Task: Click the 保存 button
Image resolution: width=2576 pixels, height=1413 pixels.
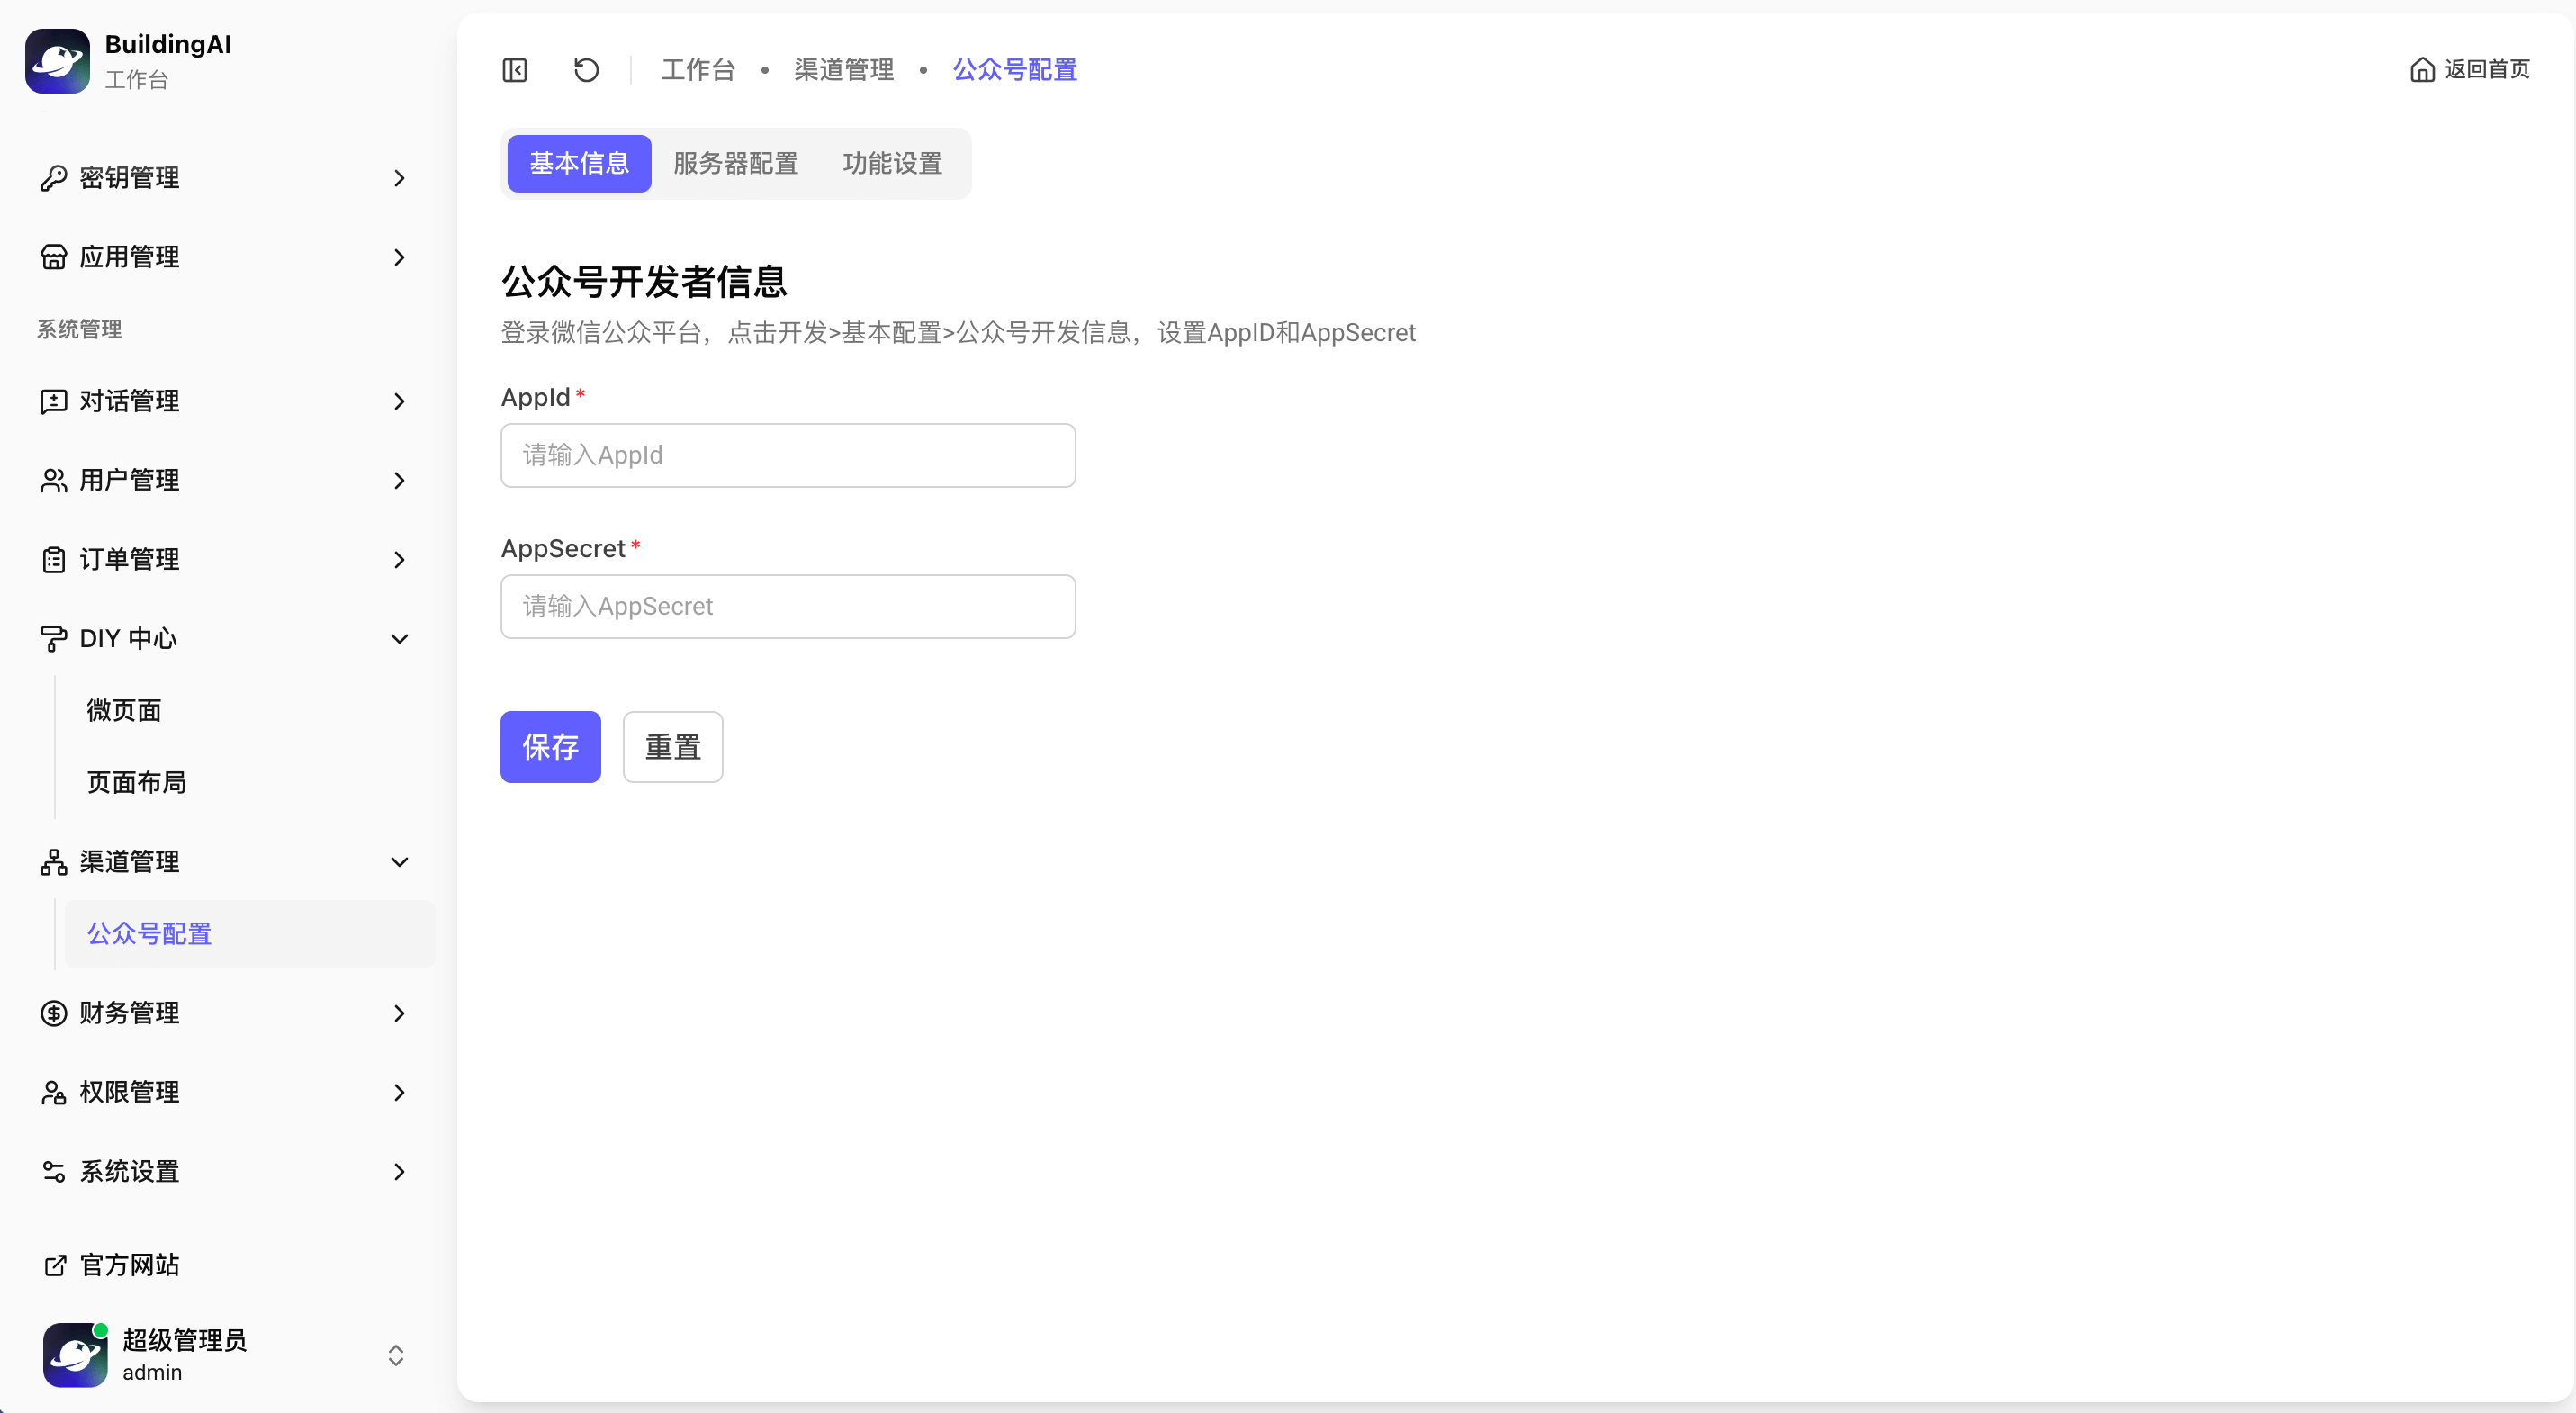Action: click(550, 747)
